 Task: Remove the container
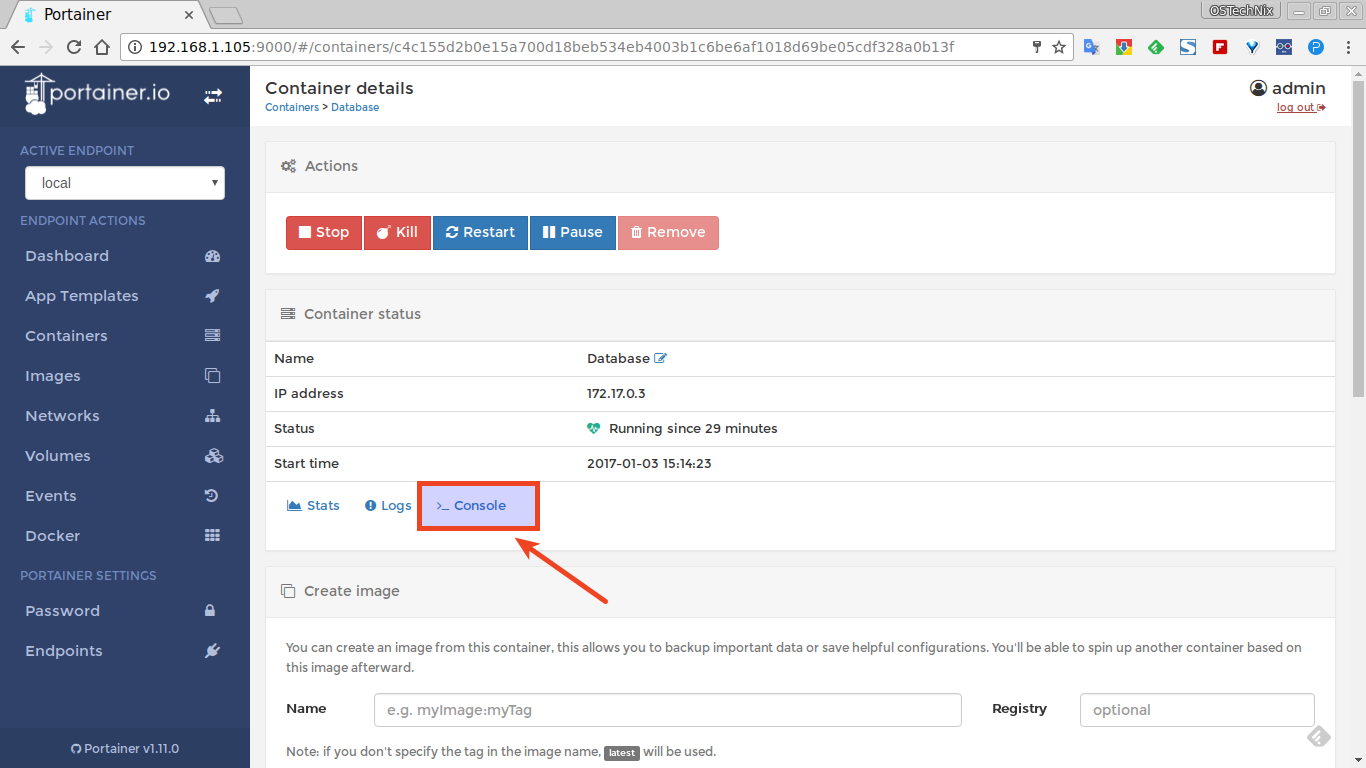(x=668, y=232)
